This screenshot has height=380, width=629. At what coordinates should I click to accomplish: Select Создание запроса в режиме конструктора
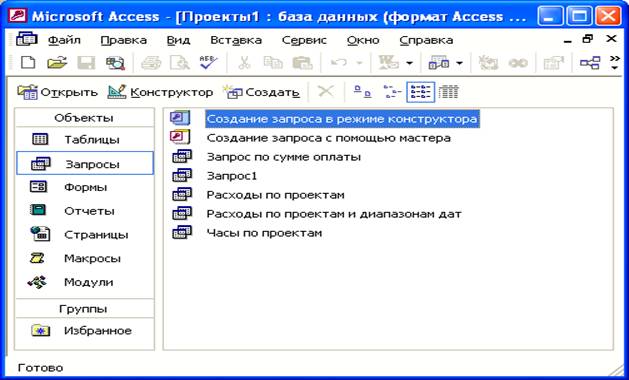[342, 119]
